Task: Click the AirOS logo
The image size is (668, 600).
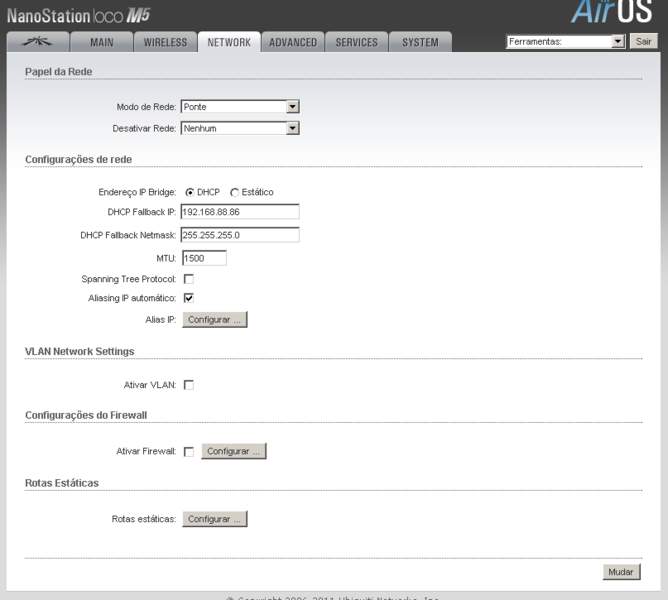Action: coord(611,12)
